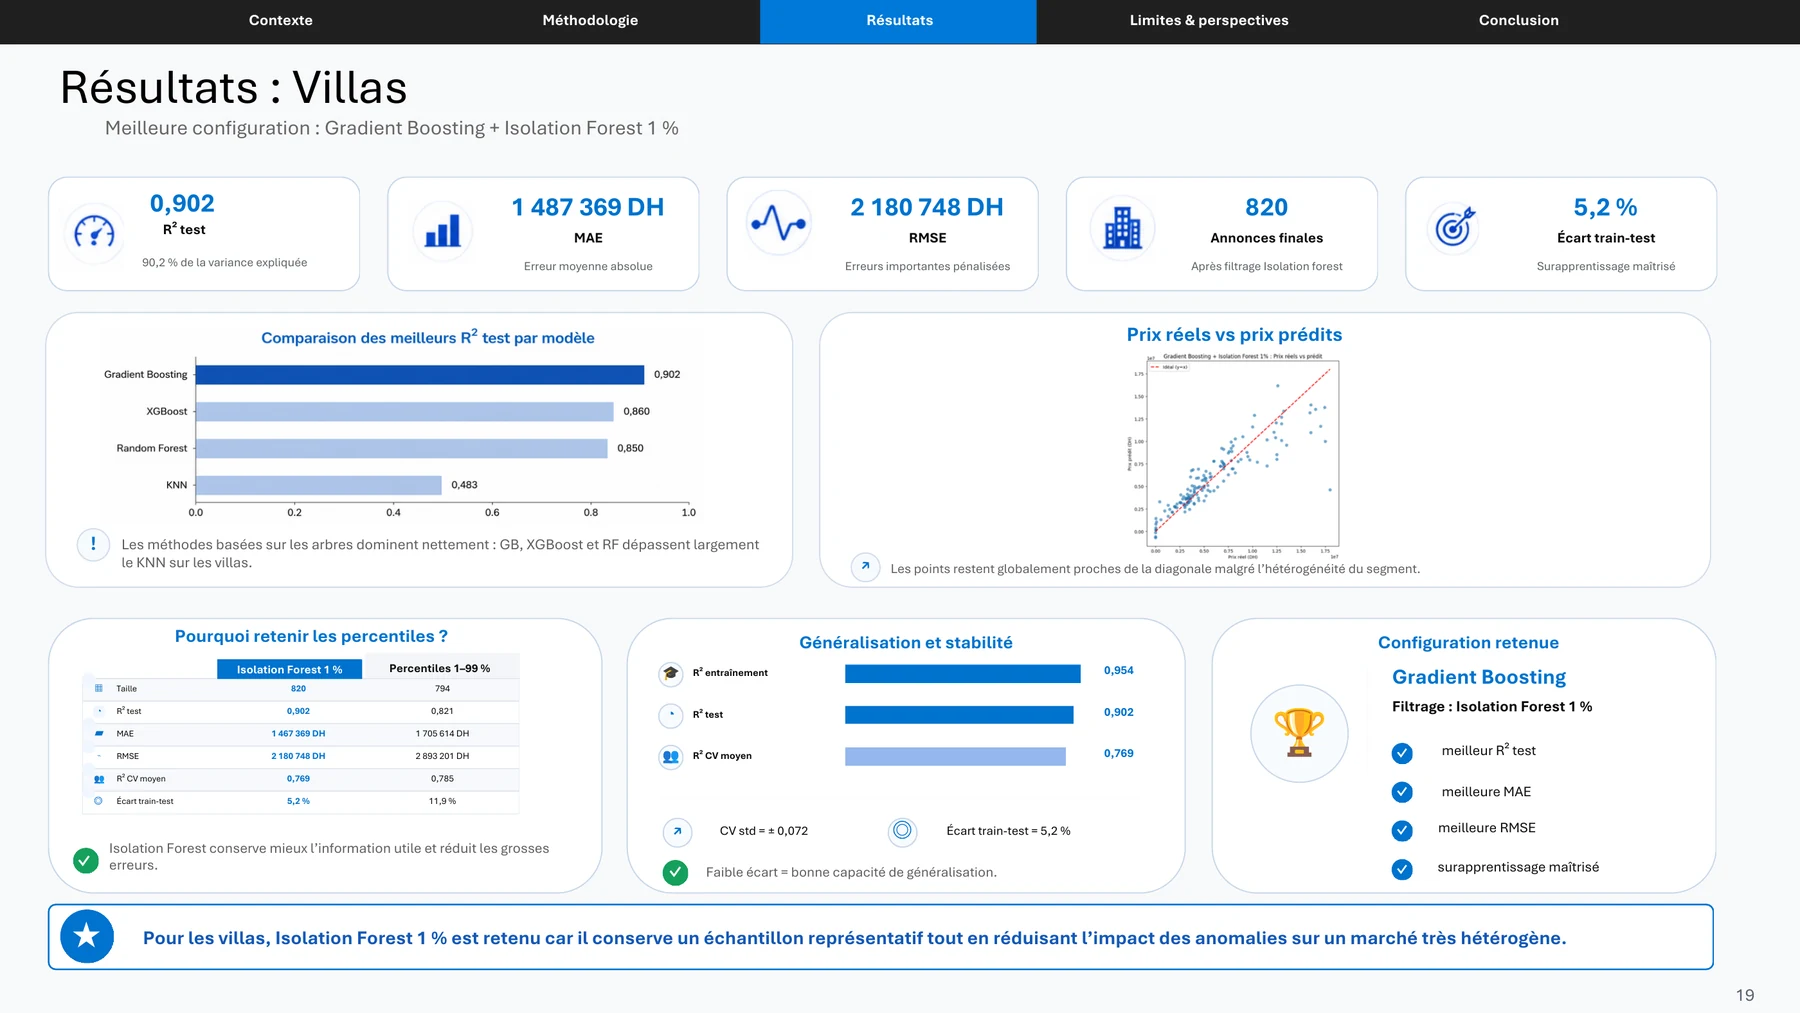Click the speedometer icon beside R² test
This screenshot has height=1013, width=1800.
[x=95, y=232]
